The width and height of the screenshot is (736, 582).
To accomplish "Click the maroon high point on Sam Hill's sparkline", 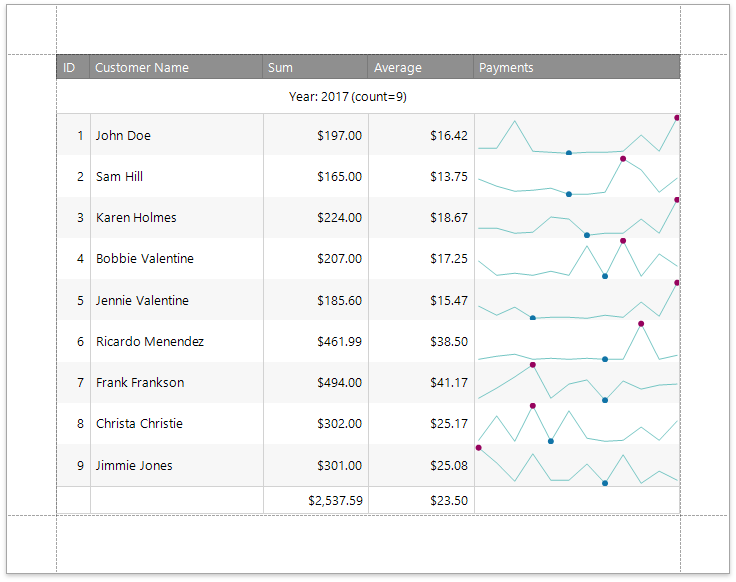I will 622,158.
